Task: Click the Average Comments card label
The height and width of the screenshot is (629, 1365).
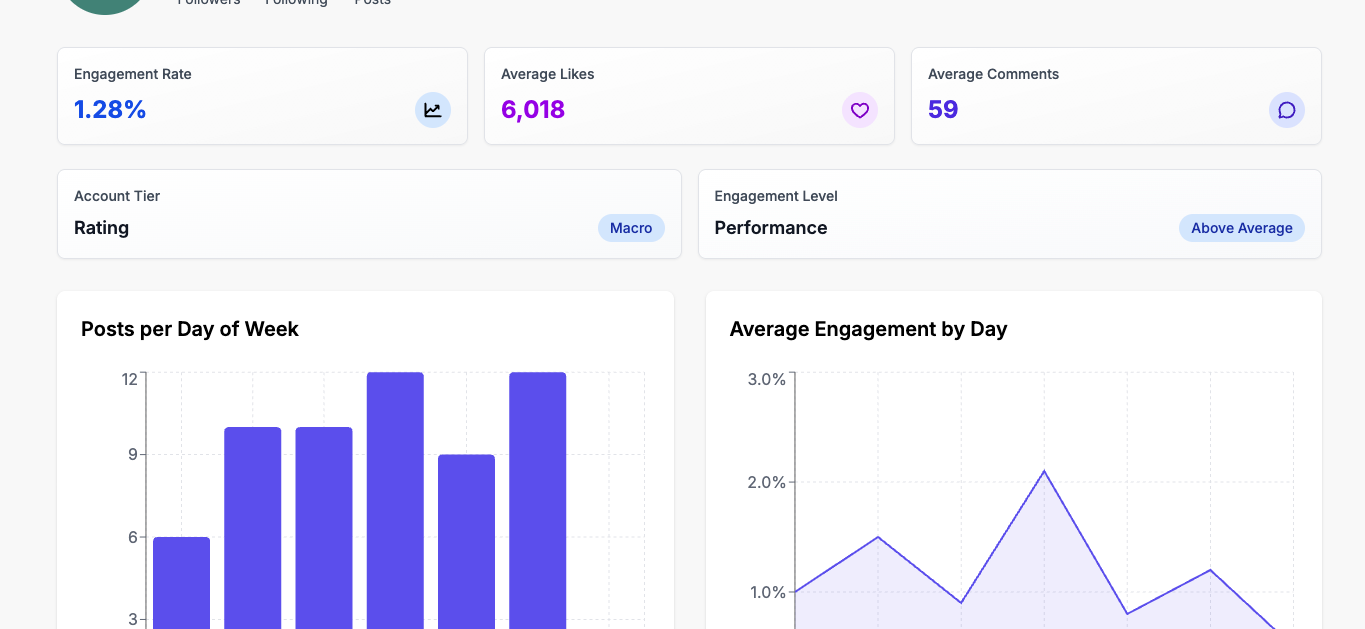Action: click(993, 74)
